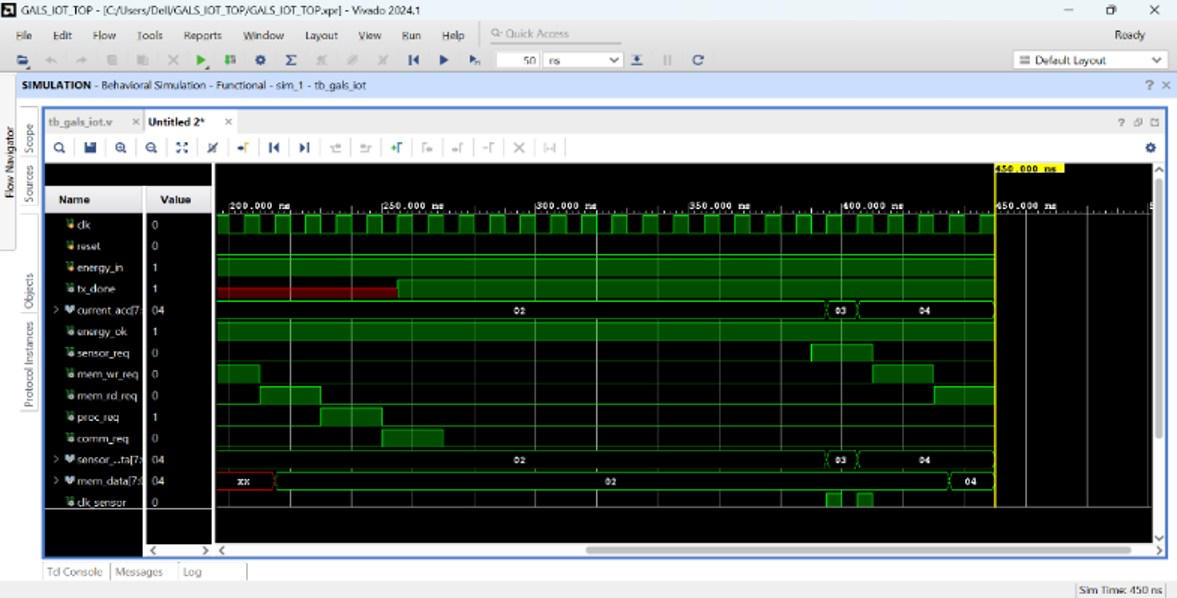Open the Protocol Instances side panel
Viewport: 1177px width, 598px height.
coord(29,364)
